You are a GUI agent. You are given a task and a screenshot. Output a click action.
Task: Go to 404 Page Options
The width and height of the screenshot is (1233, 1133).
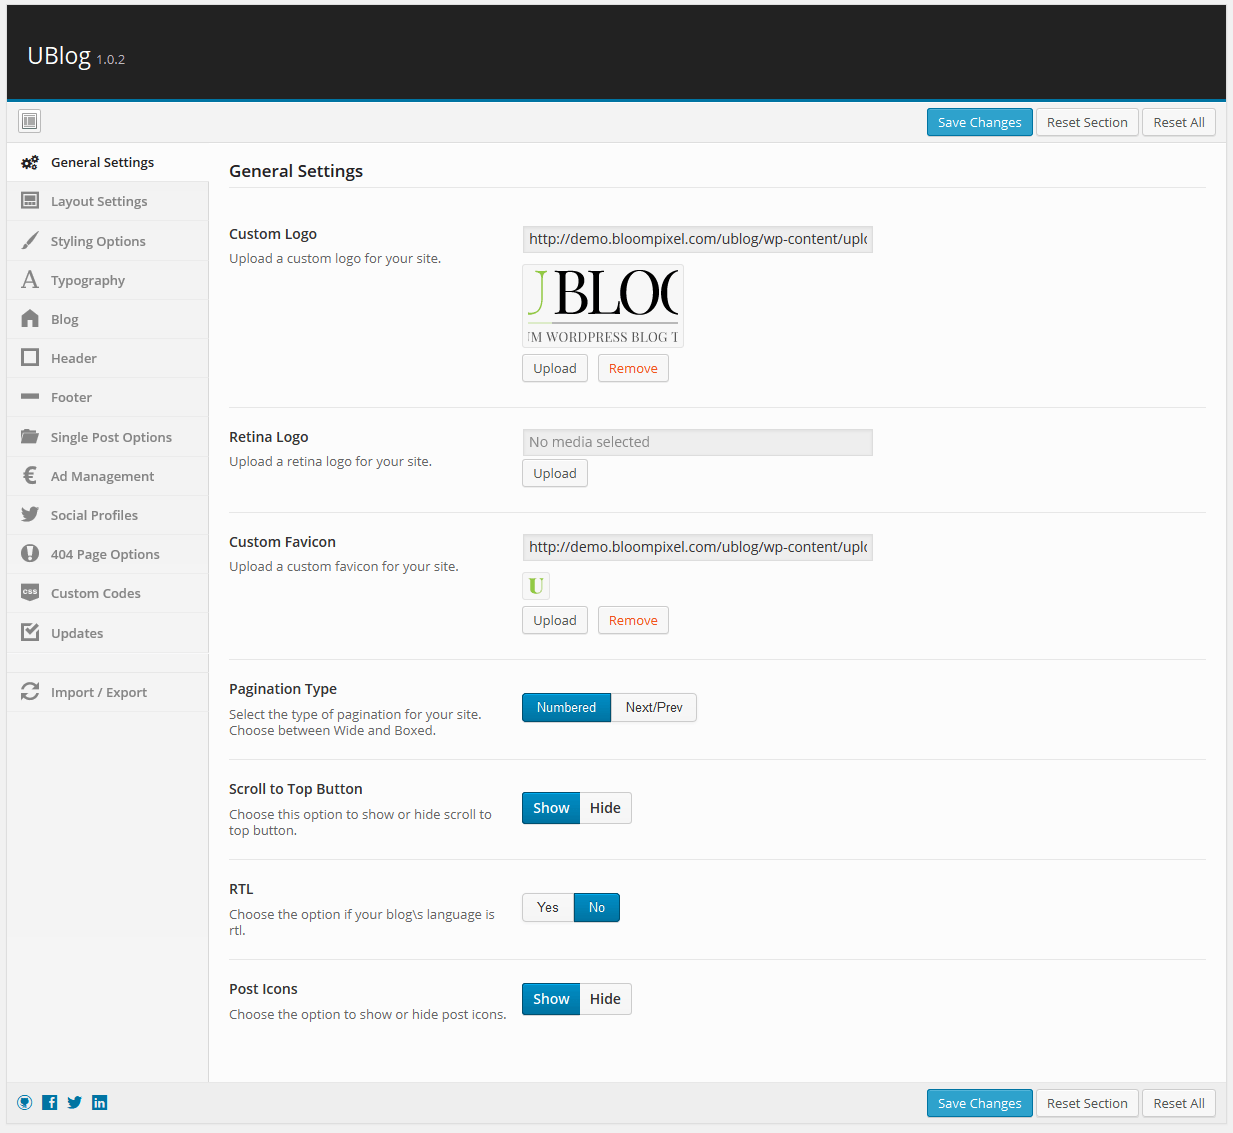coord(105,555)
